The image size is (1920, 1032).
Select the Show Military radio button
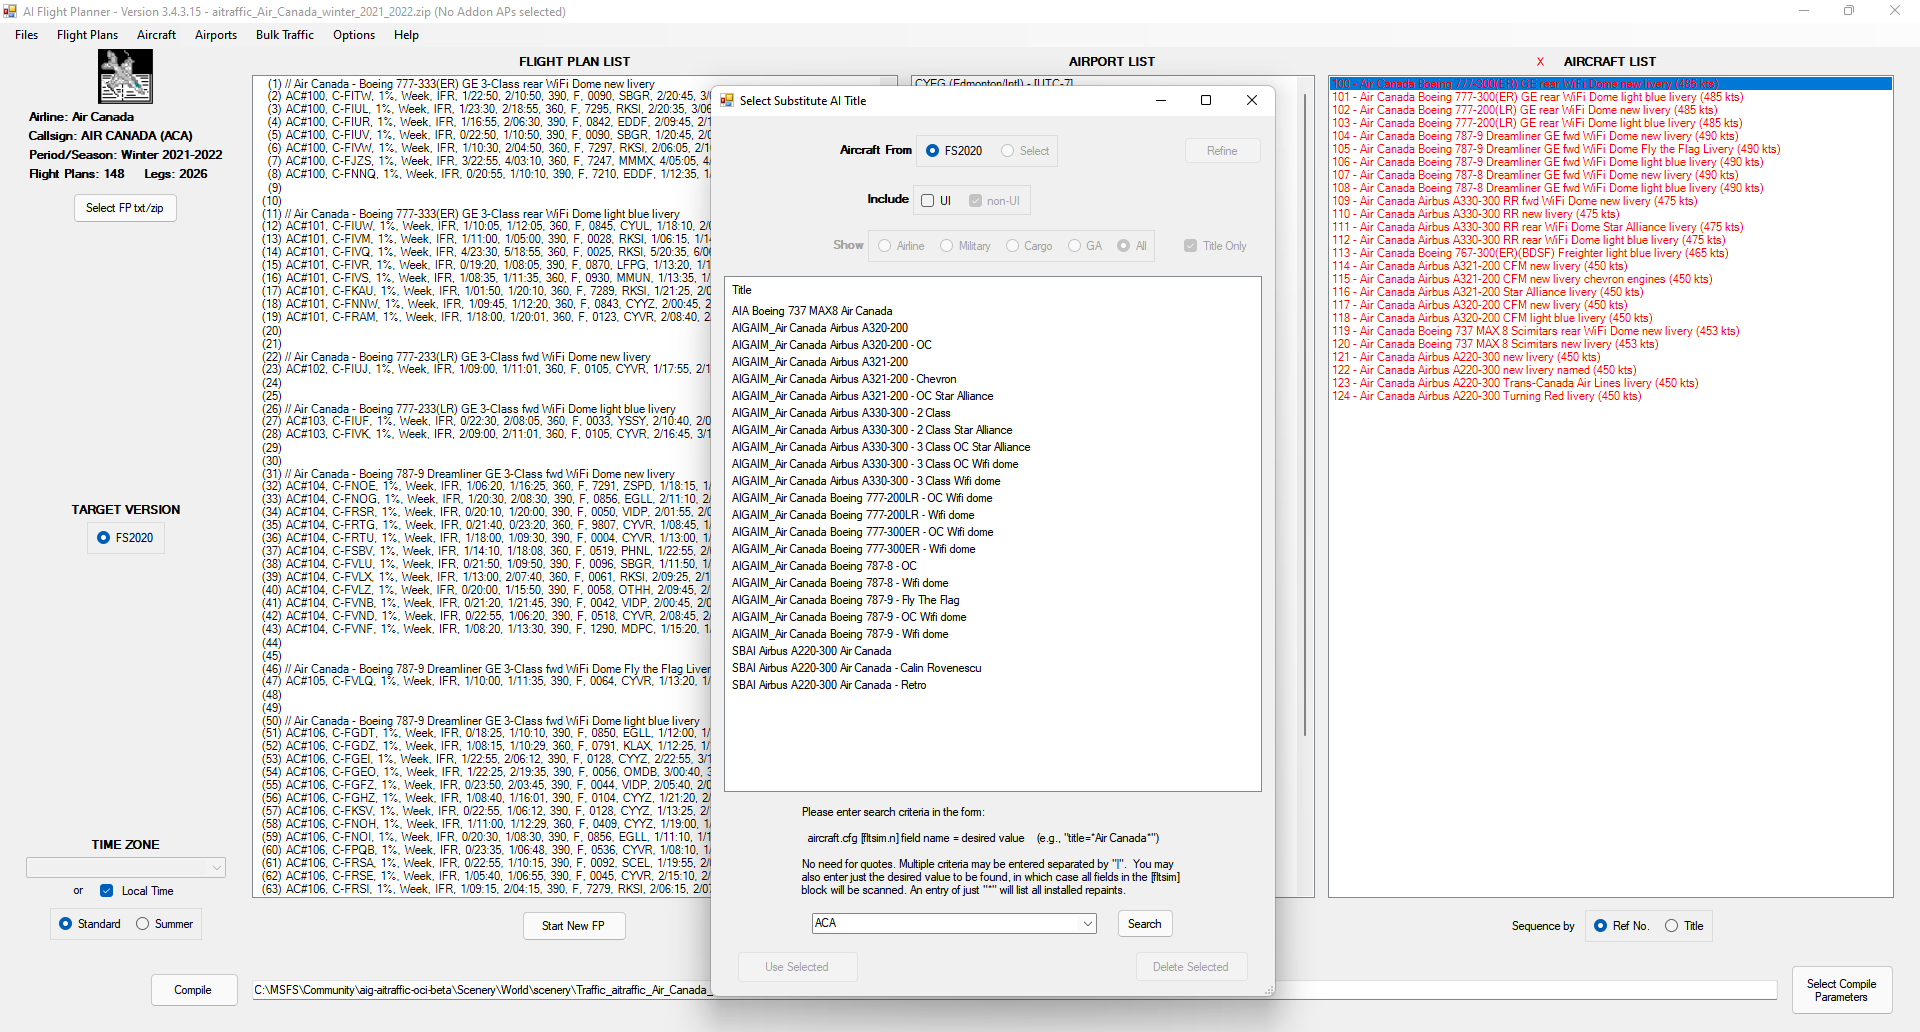click(x=947, y=246)
